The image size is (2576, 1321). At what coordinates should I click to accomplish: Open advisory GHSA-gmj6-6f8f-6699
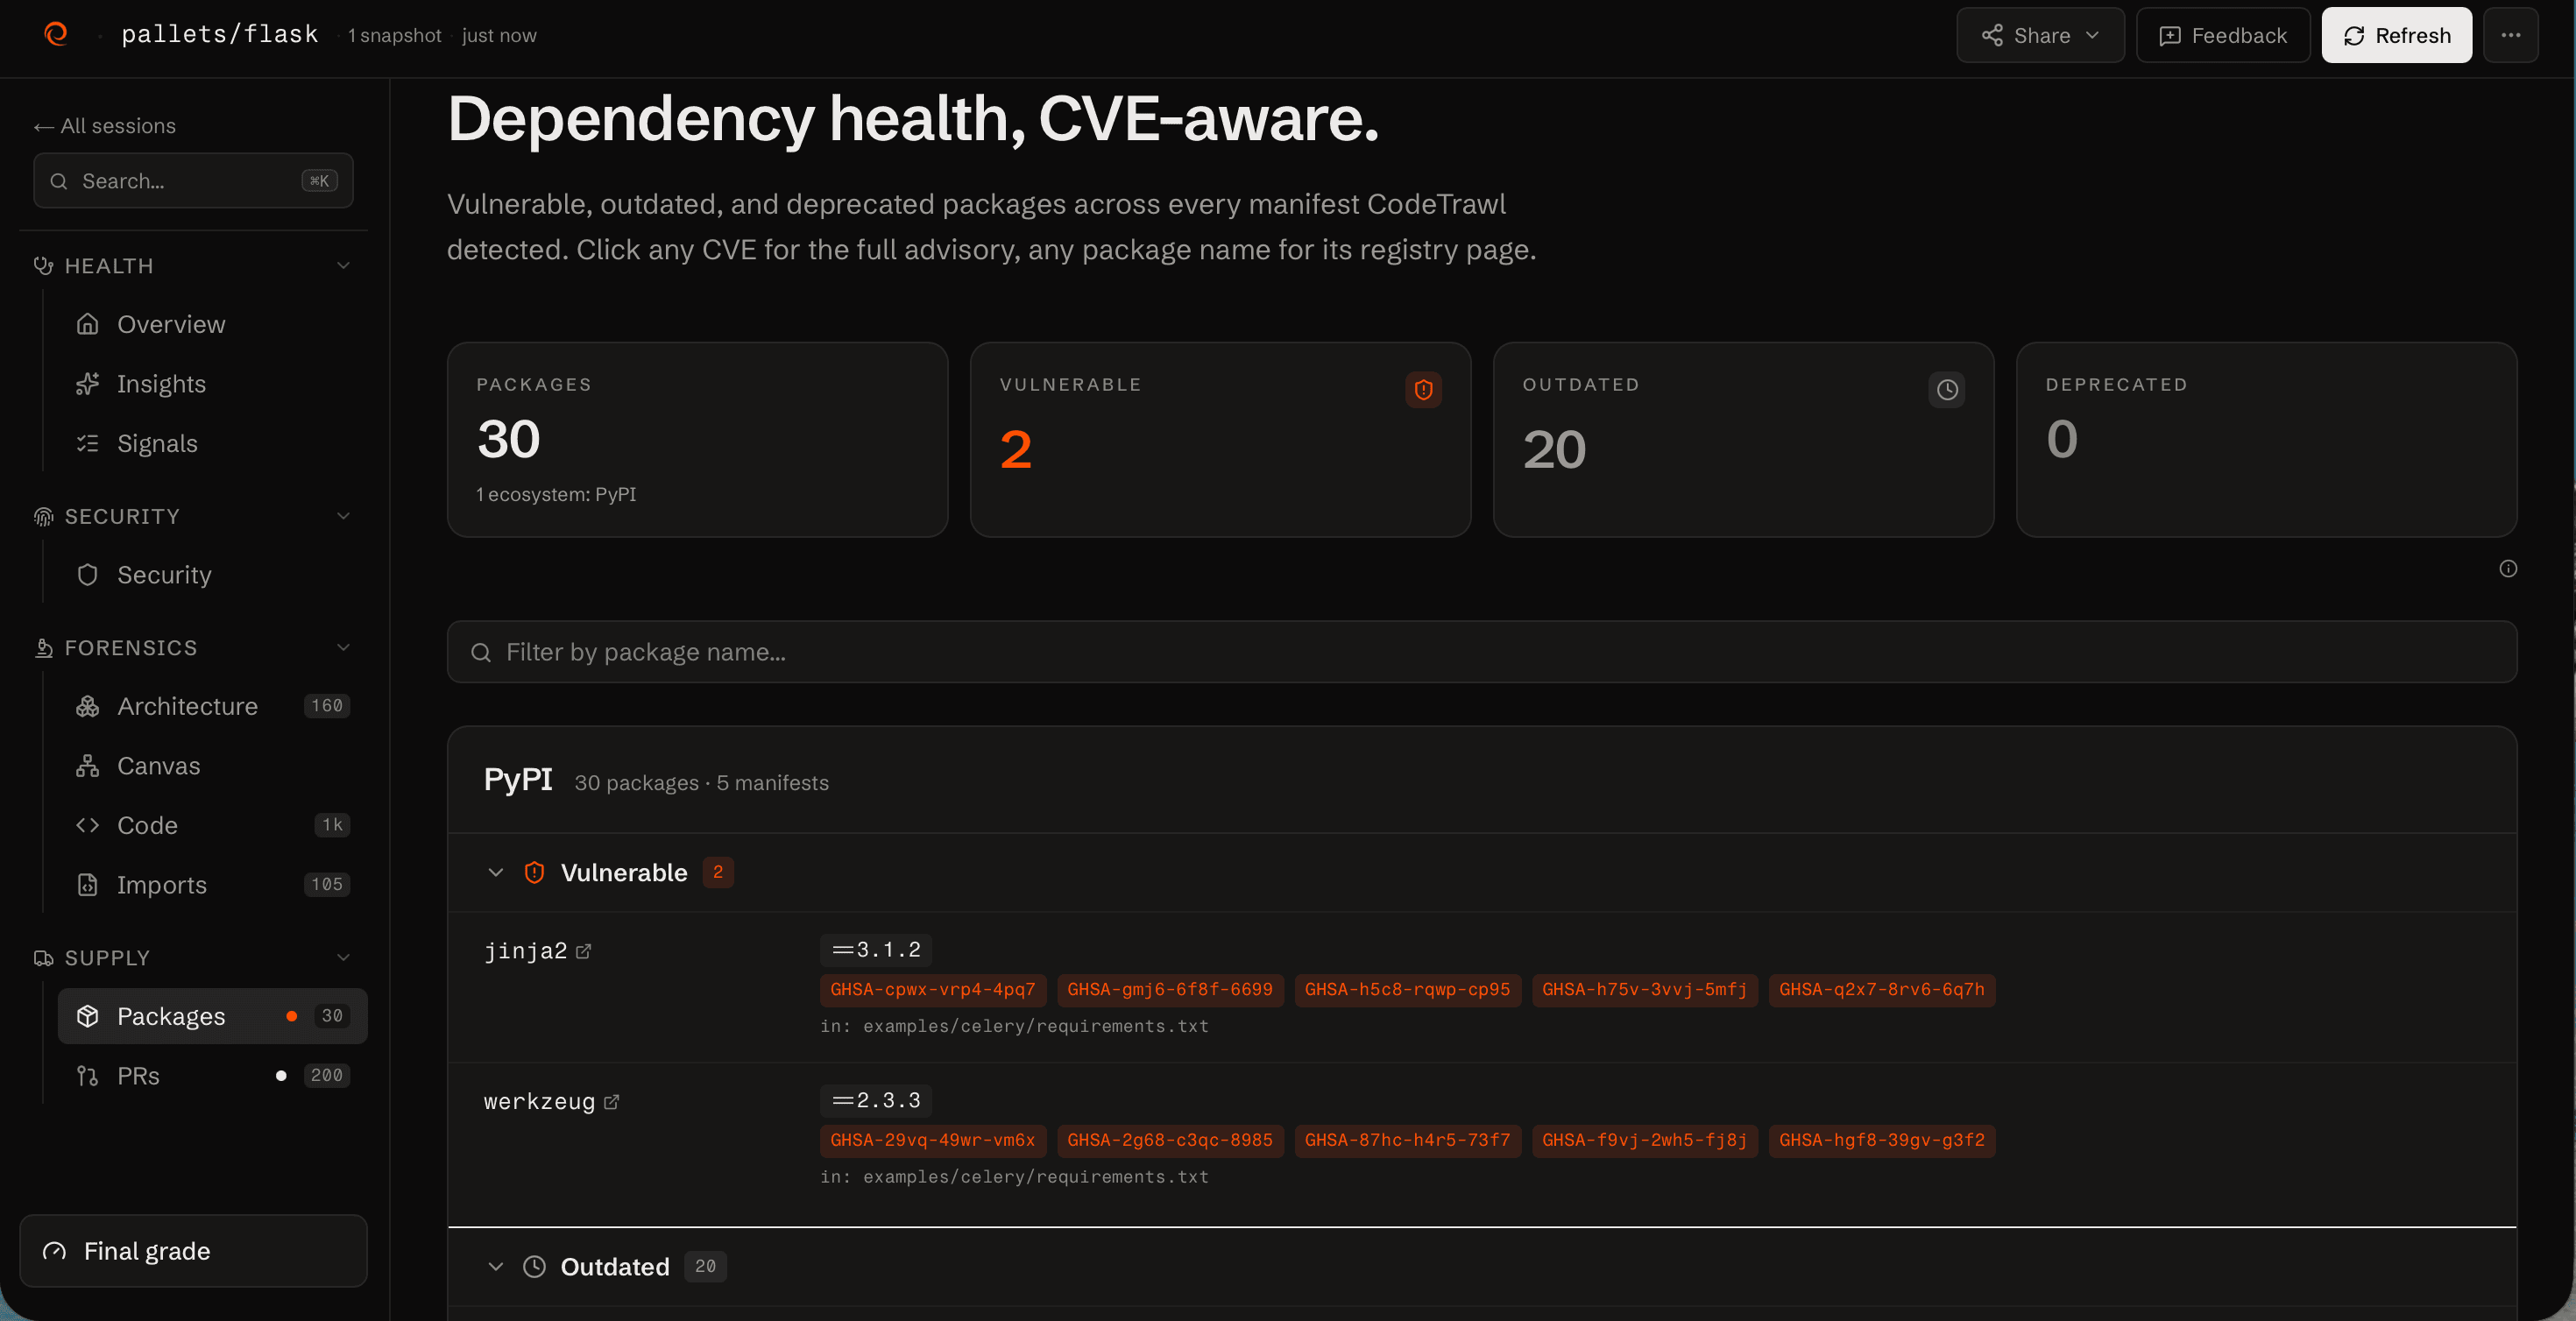(x=1170, y=990)
